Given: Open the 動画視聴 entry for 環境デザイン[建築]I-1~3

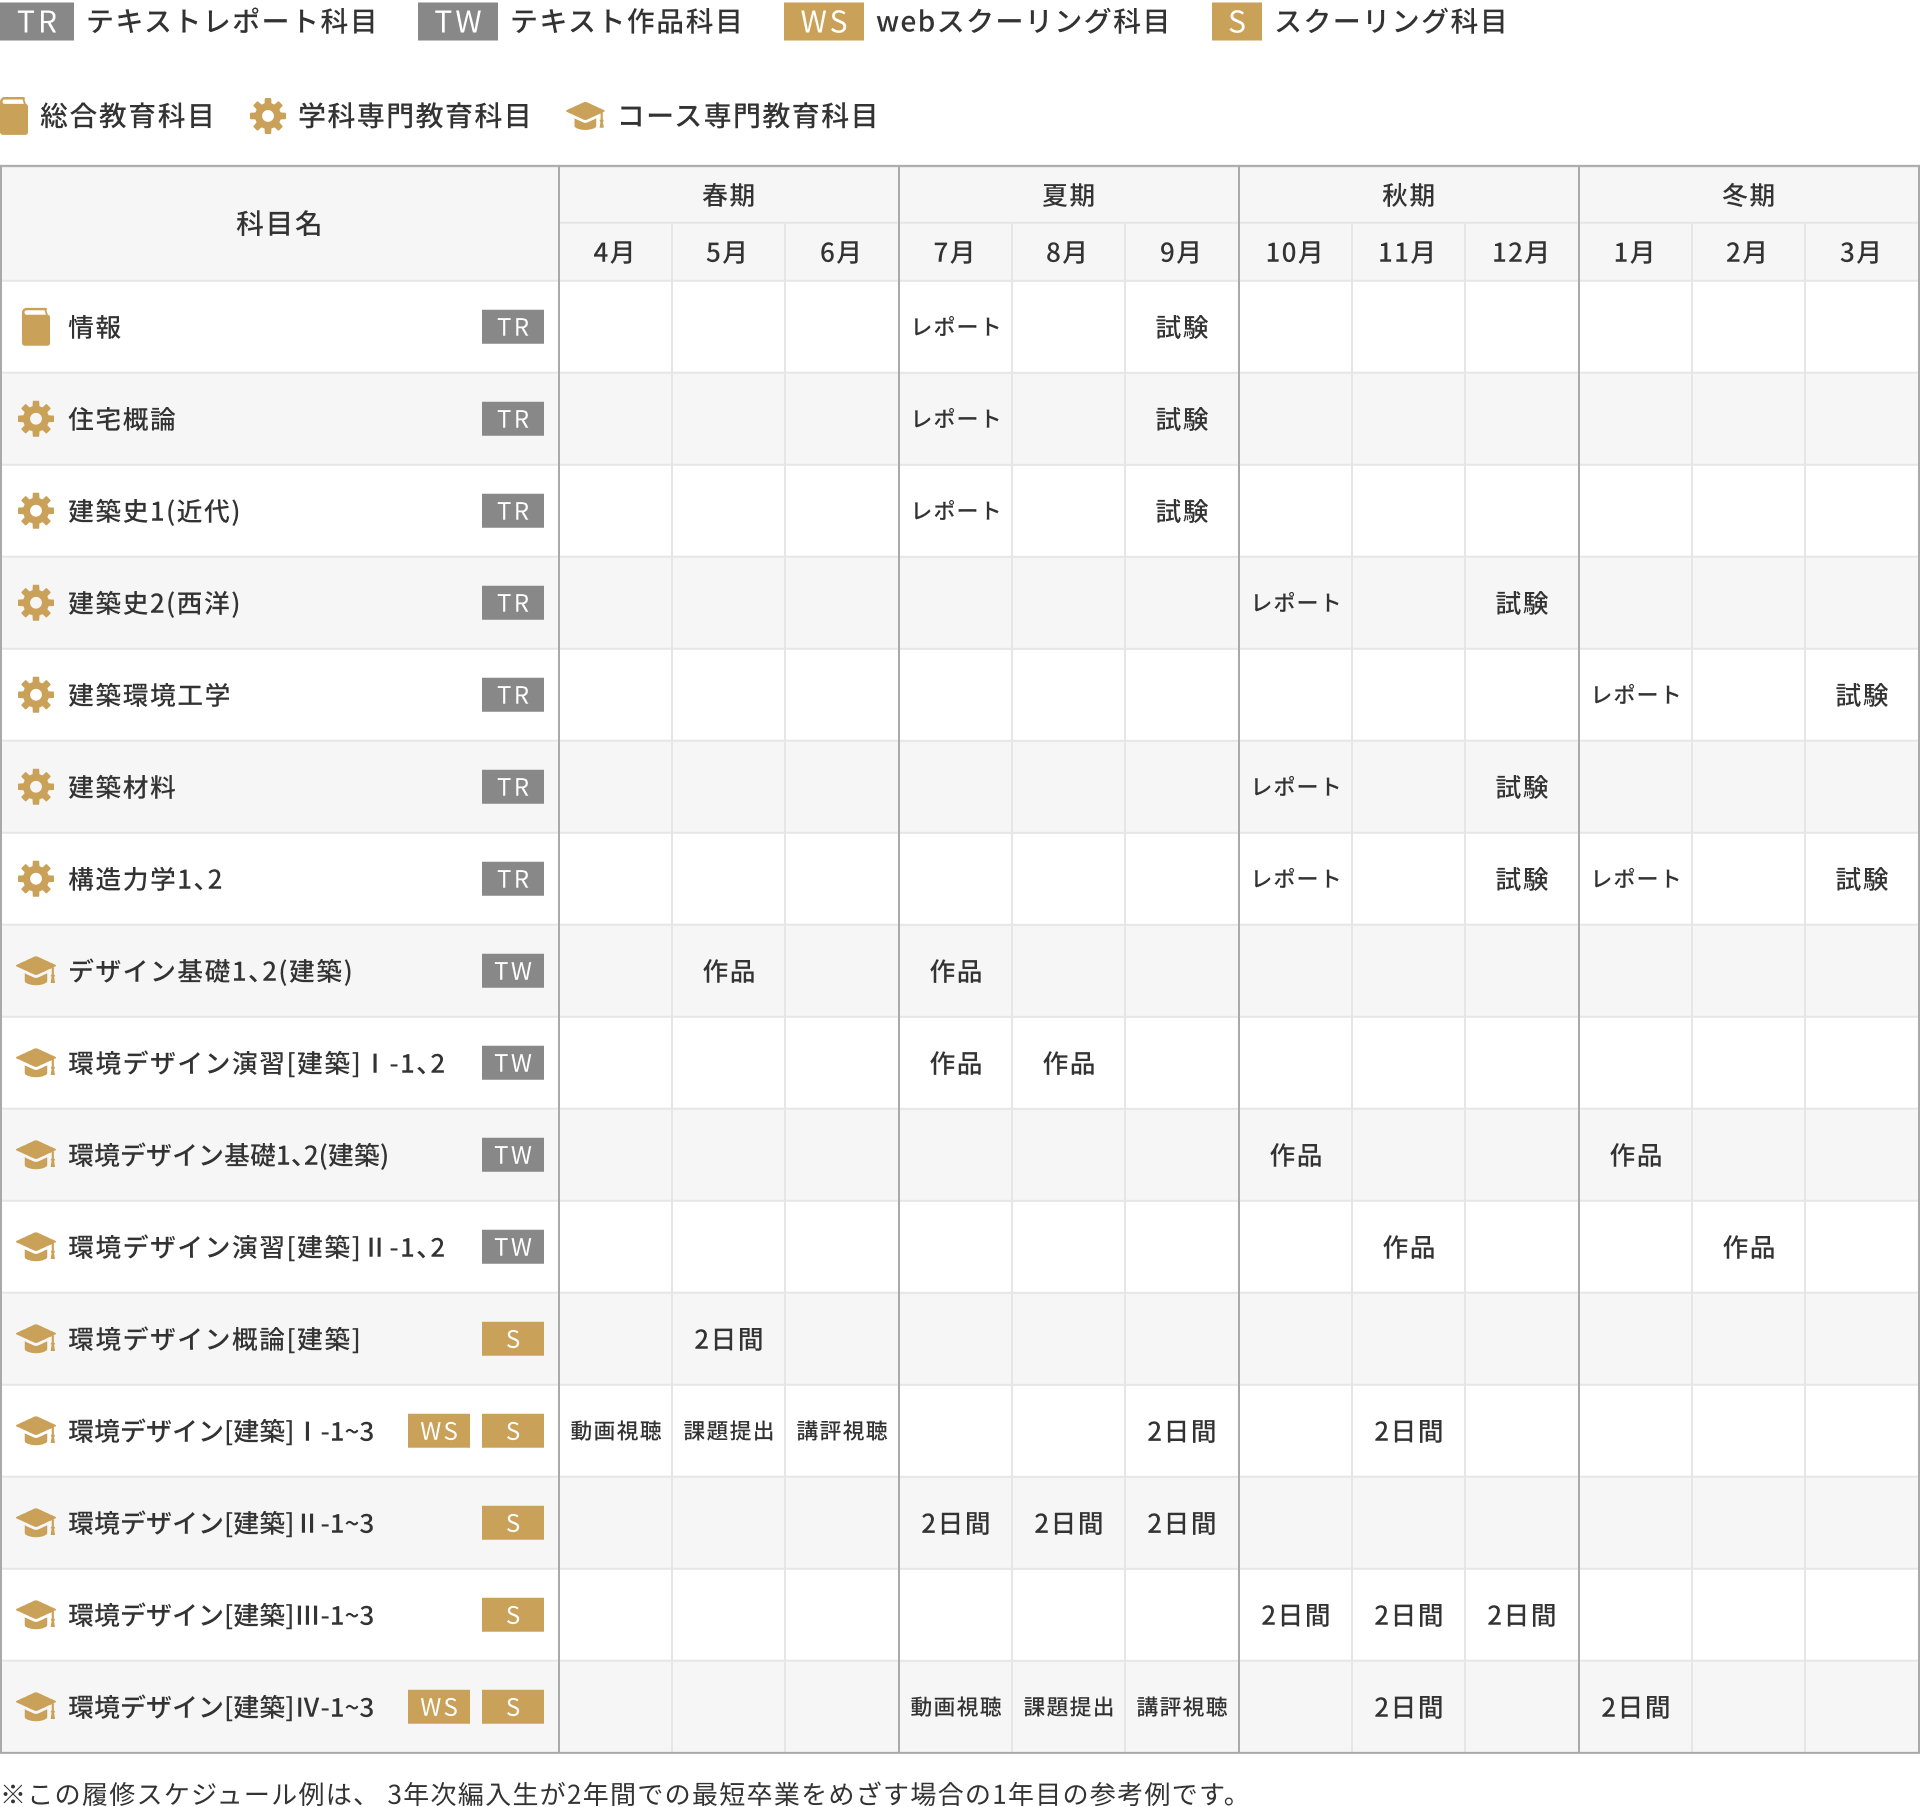Looking at the screenshot, I should [614, 1431].
